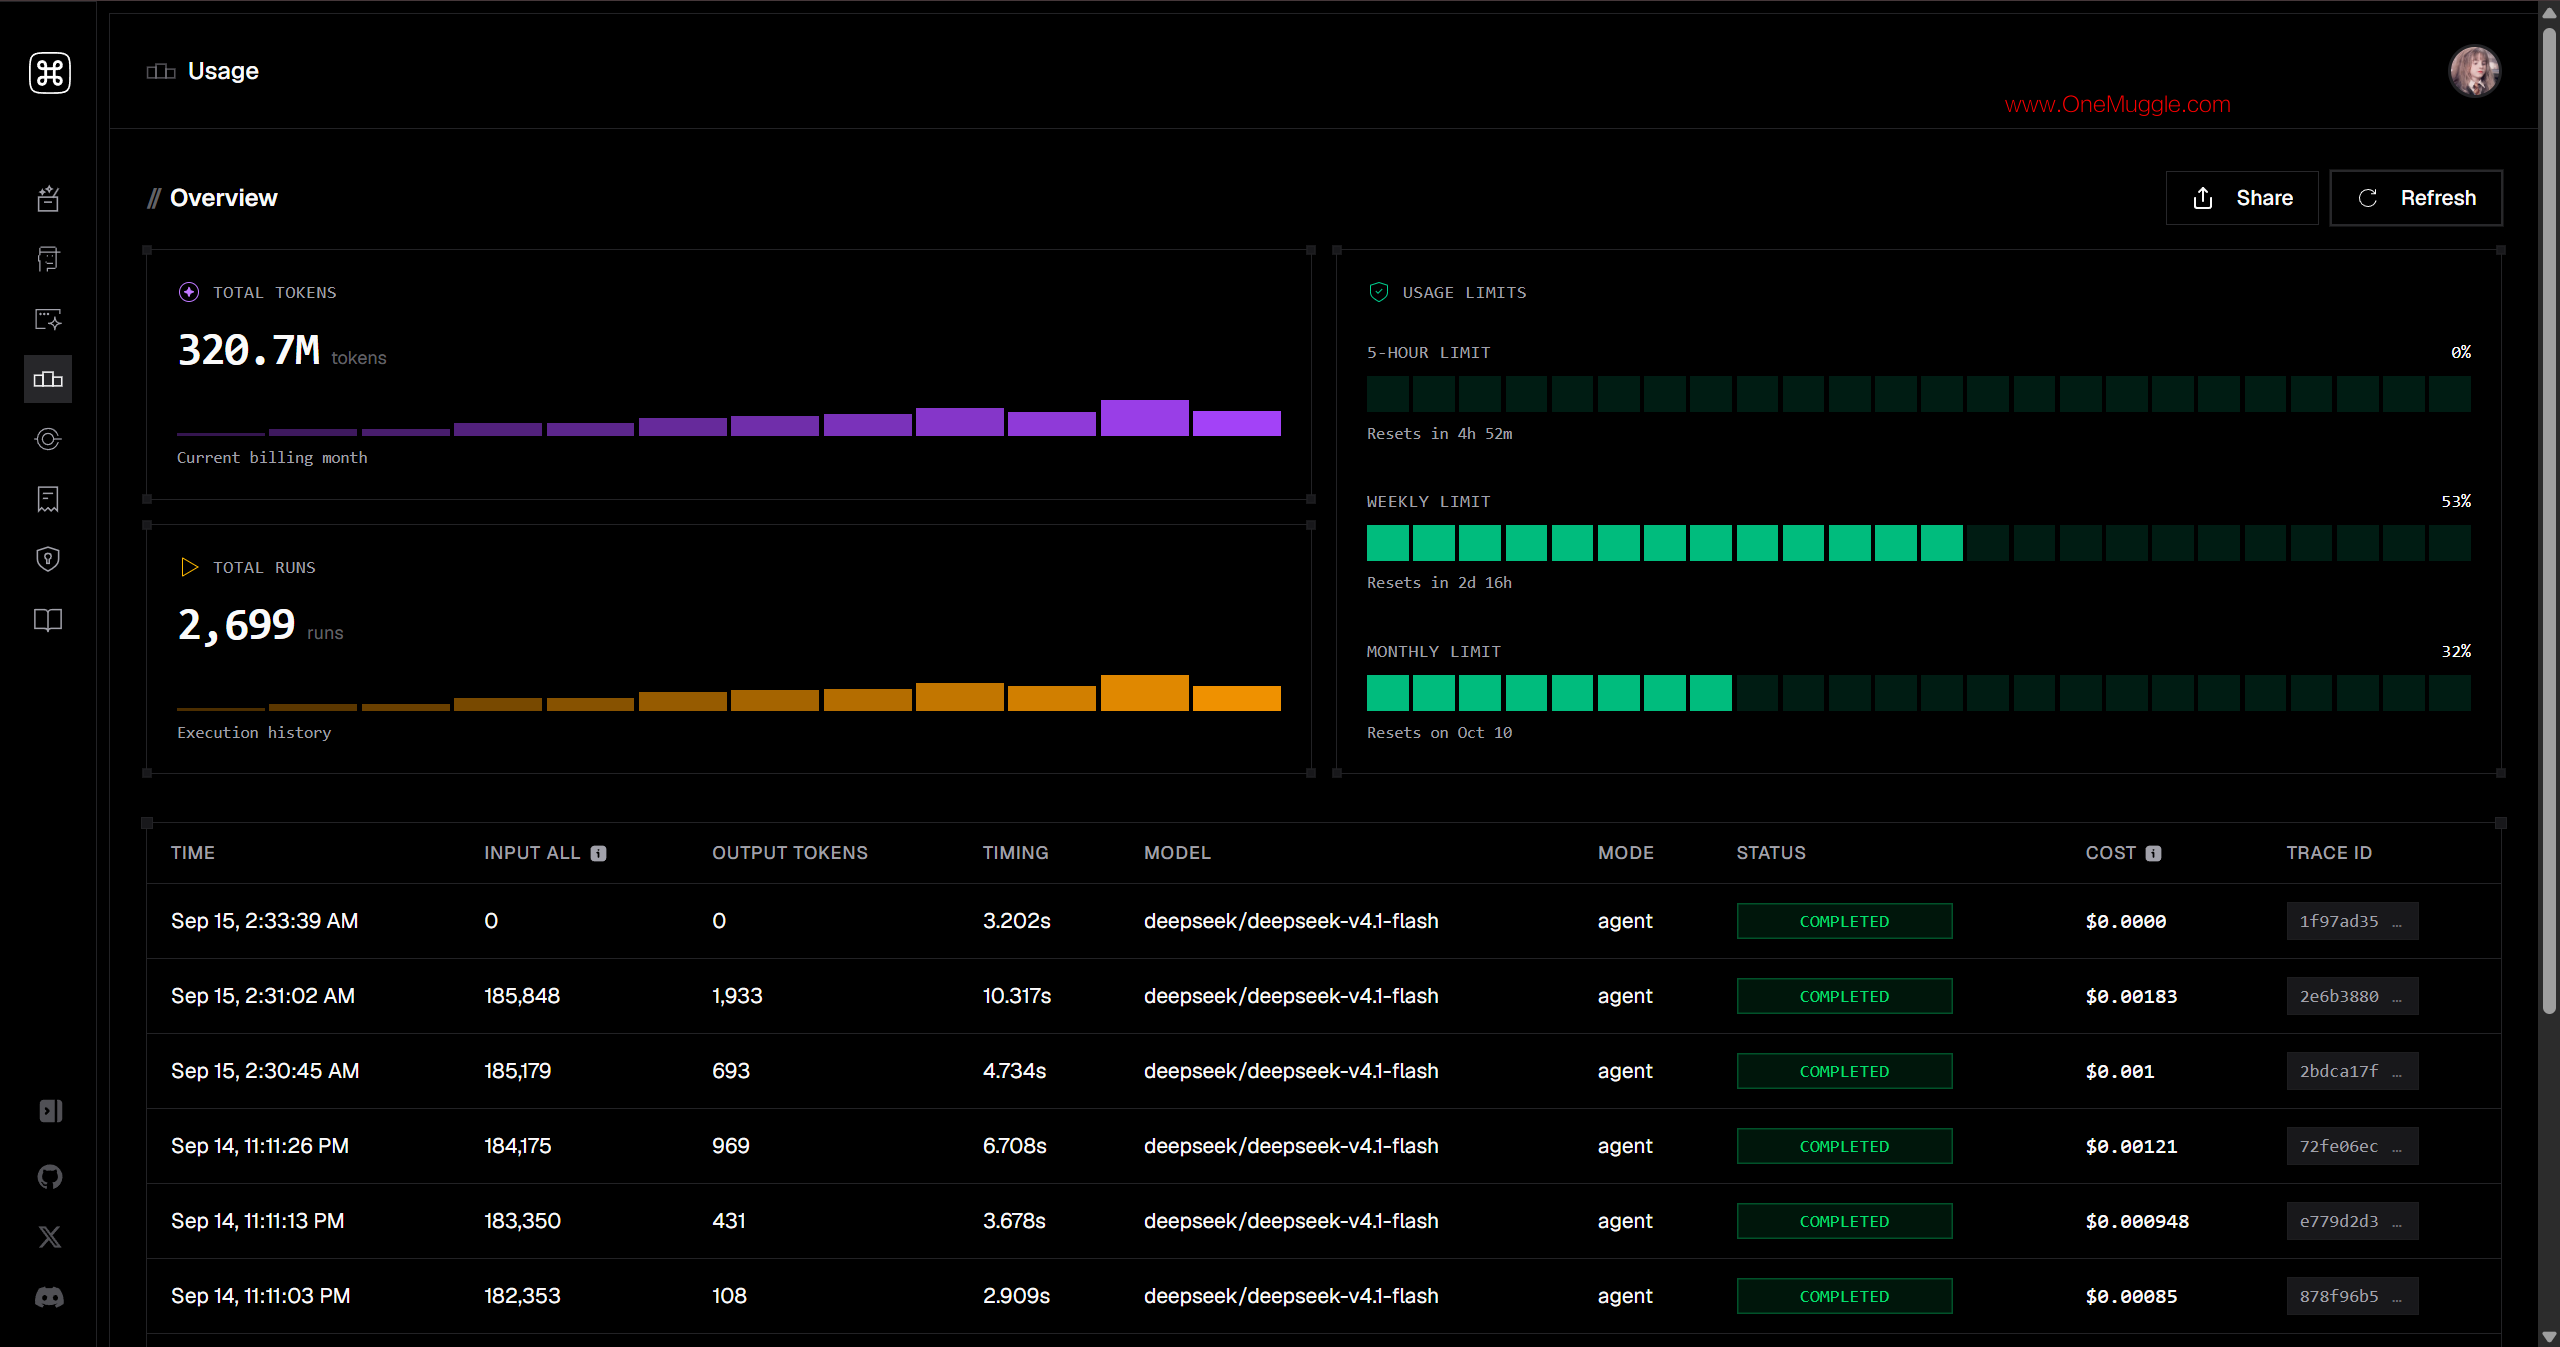Refresh the usage overview

[2416, 198]
